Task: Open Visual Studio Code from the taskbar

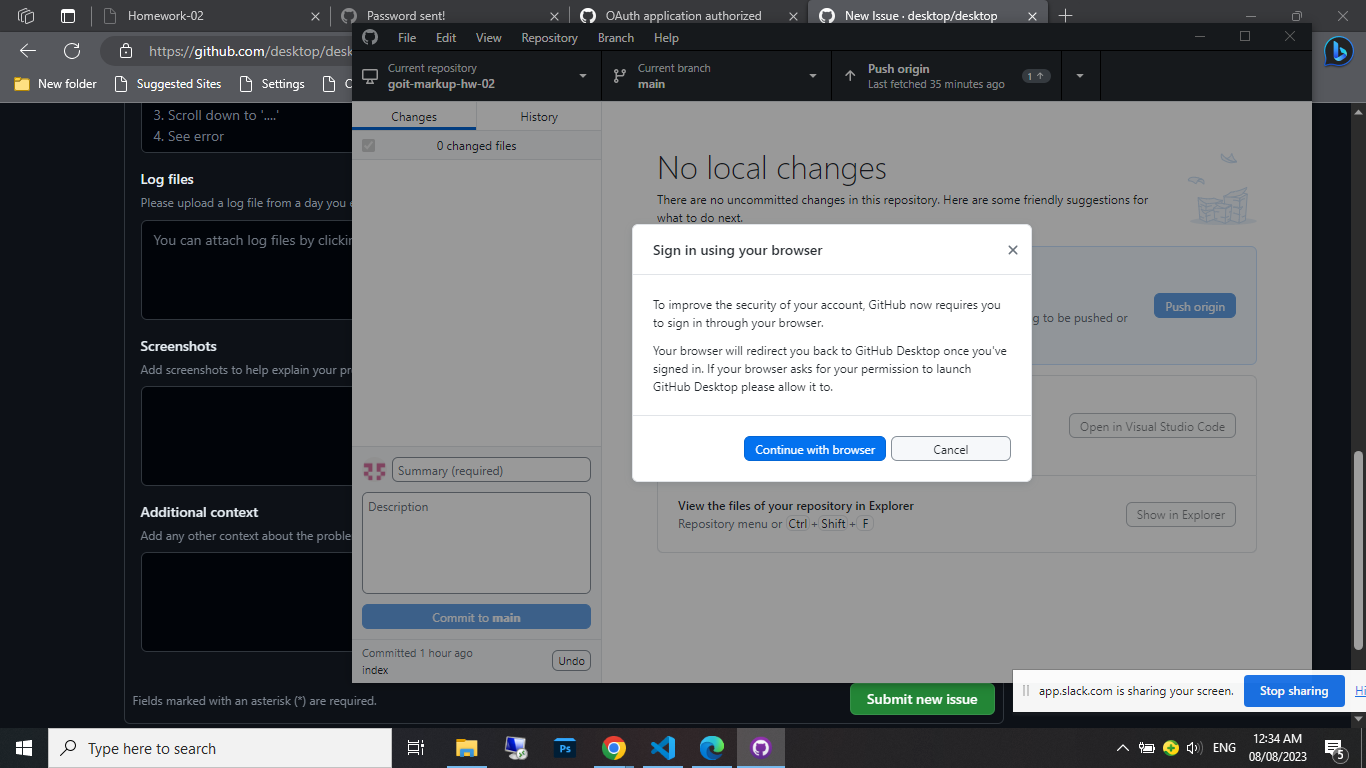Action: point(662,747)
